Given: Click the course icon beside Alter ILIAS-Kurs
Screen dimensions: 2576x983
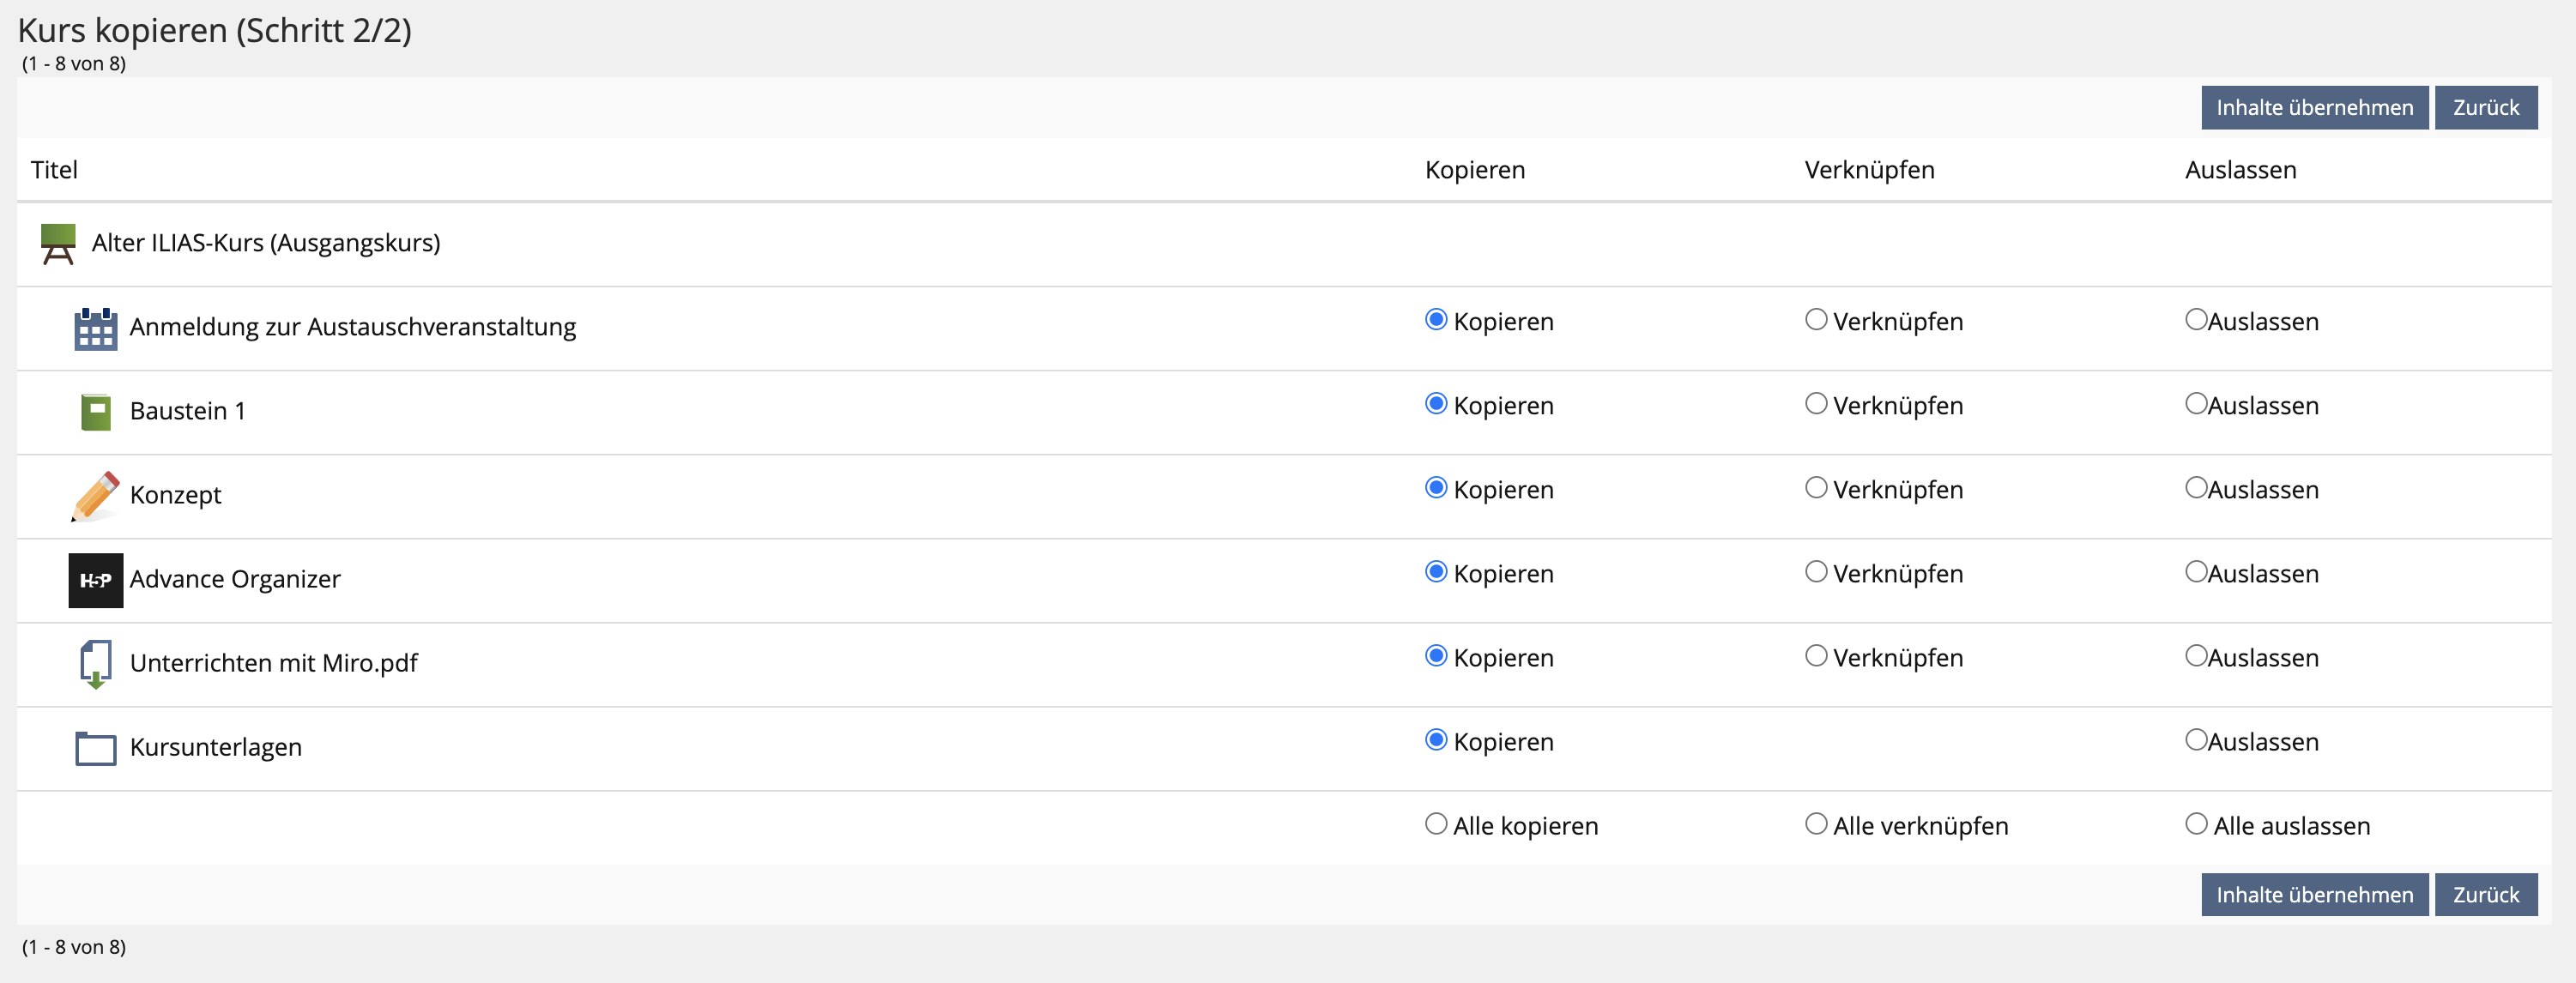Looking at the screenshot, I should coord(58,244).
